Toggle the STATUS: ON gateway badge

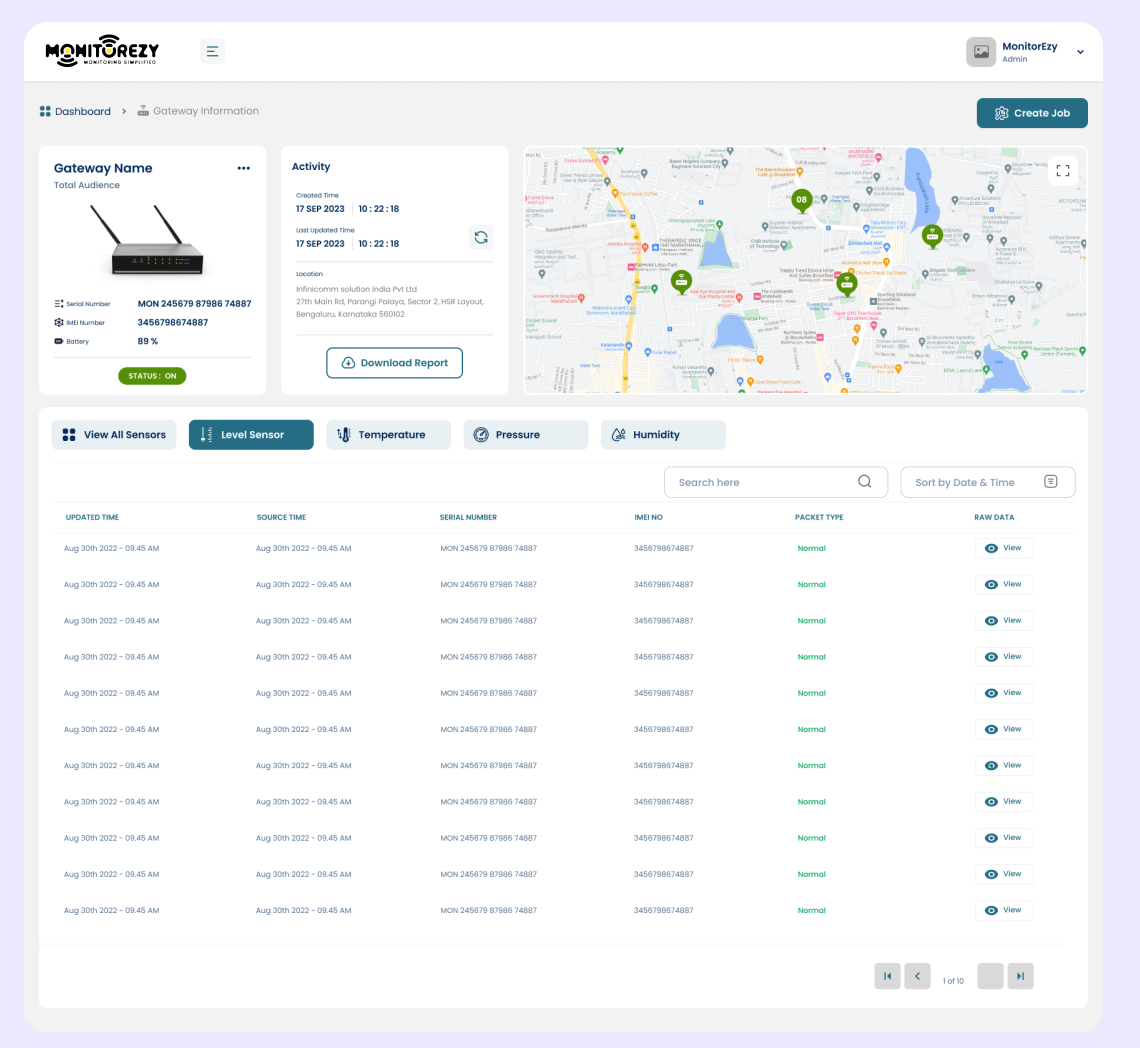152,376
